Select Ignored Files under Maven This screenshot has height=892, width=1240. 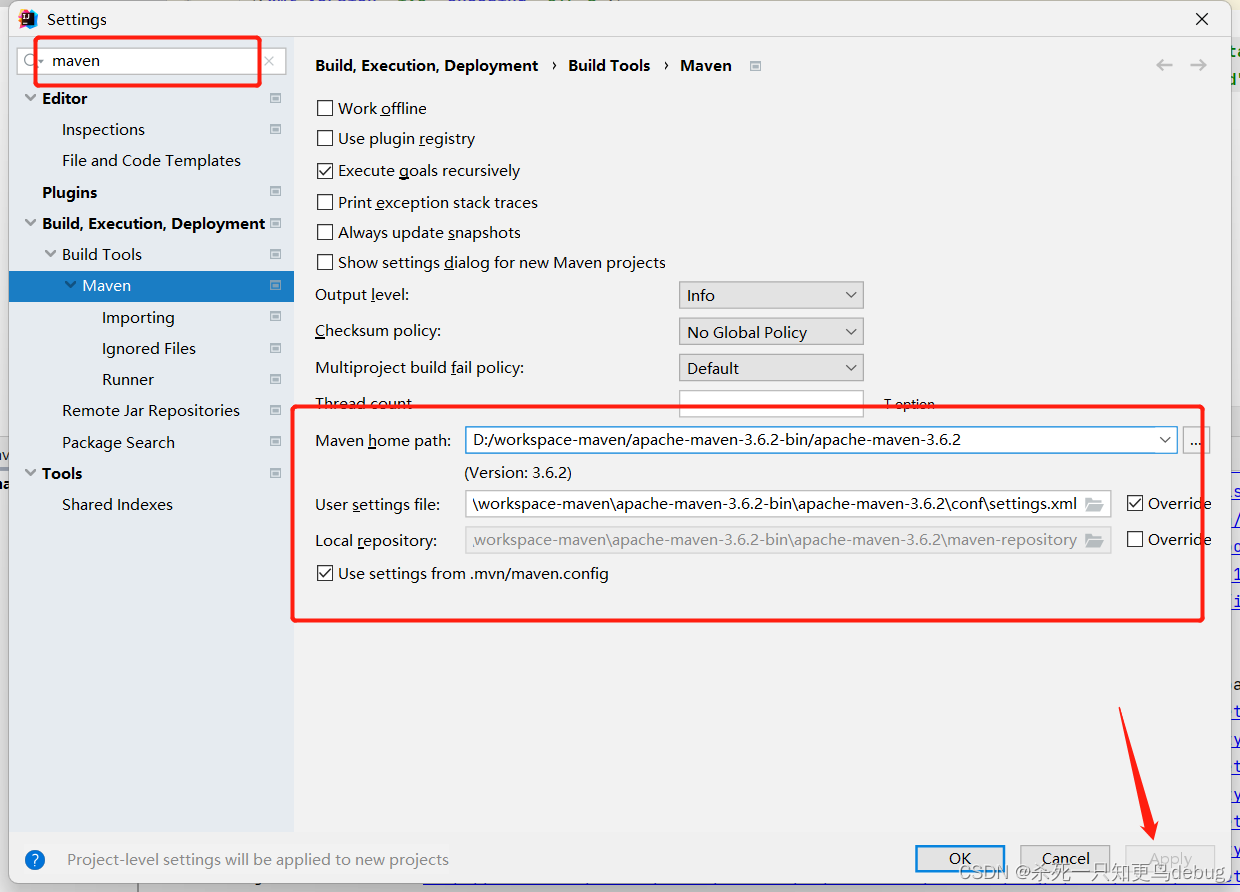(x=149, y=348)
